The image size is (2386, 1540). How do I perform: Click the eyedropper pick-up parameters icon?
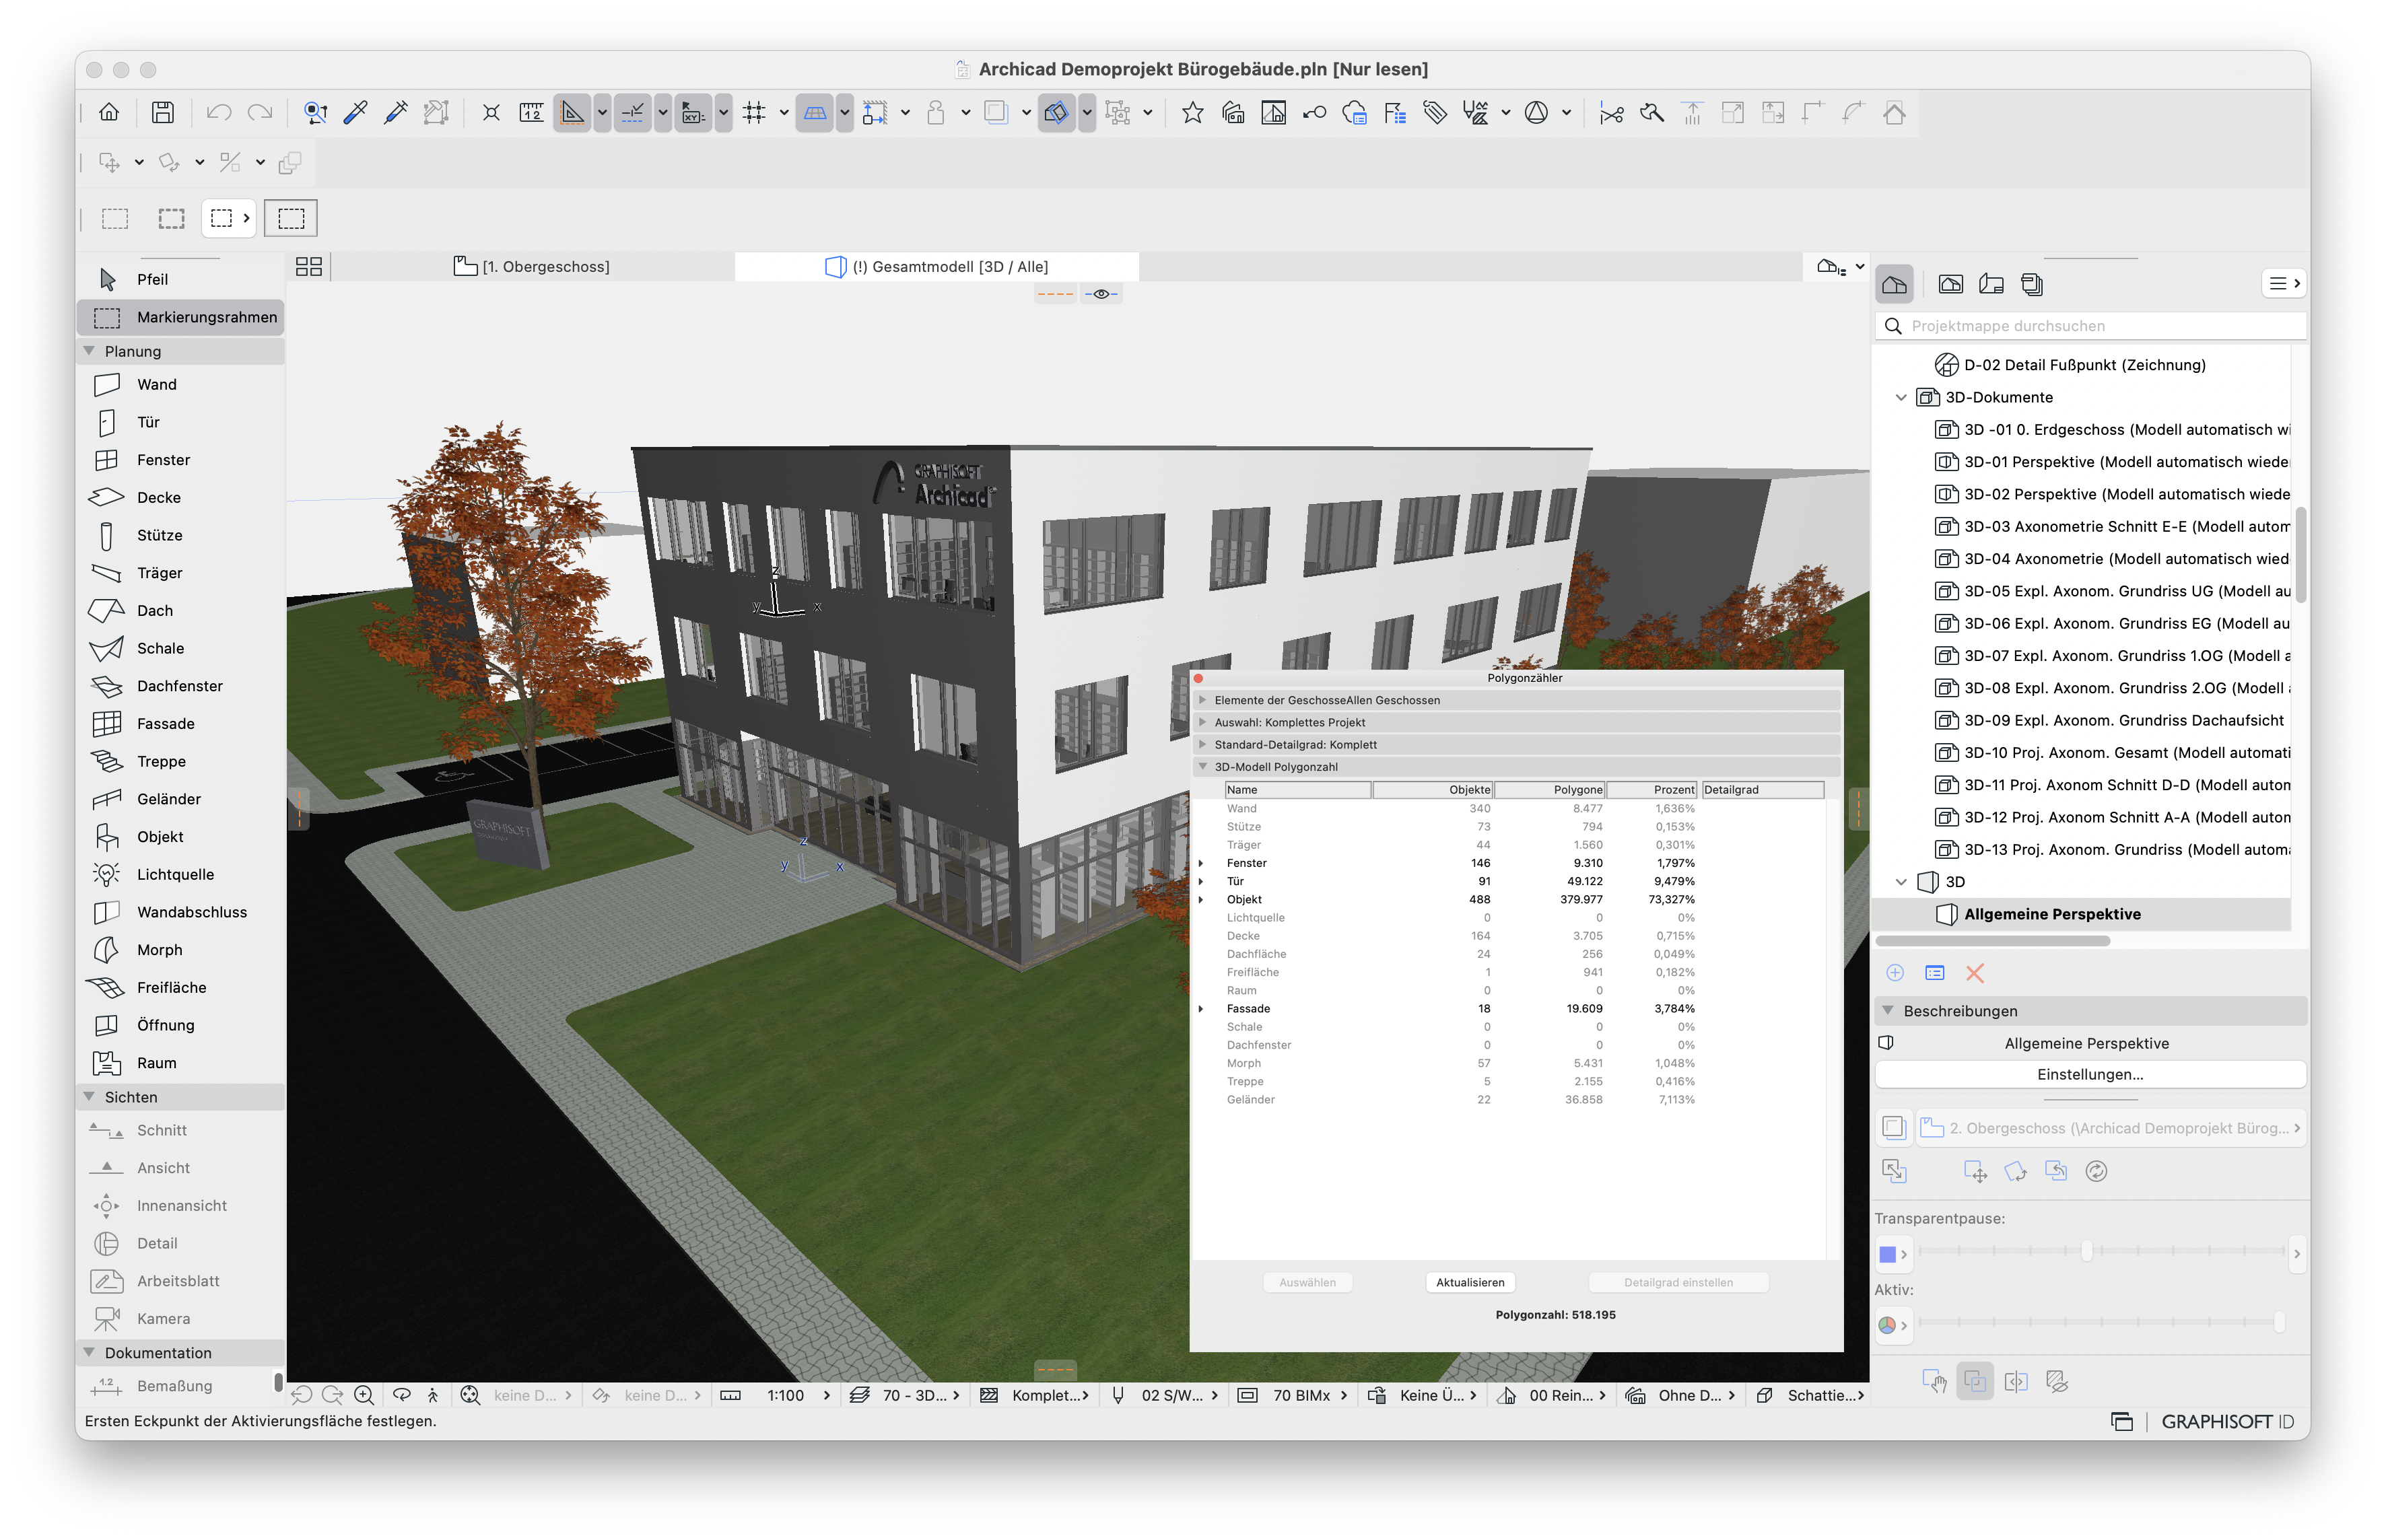pos(355,113)
